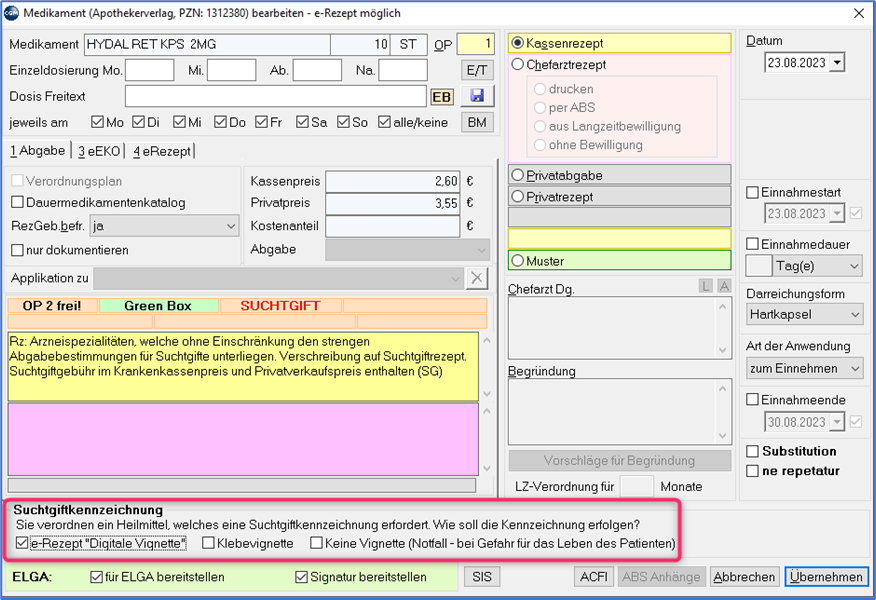
Task: Select the Muster radio option
Action: pos(518,260)
